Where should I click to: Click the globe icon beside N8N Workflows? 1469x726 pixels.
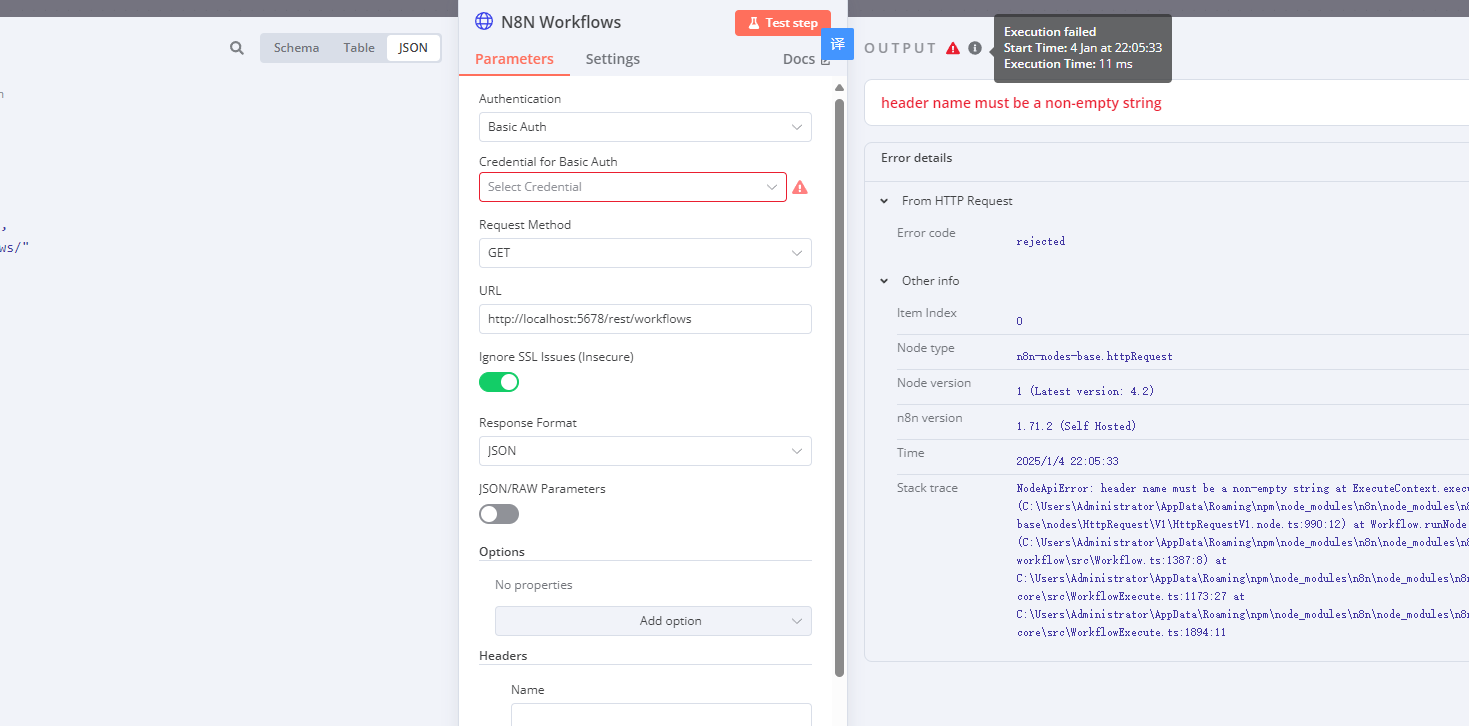[x=484, y=21]
